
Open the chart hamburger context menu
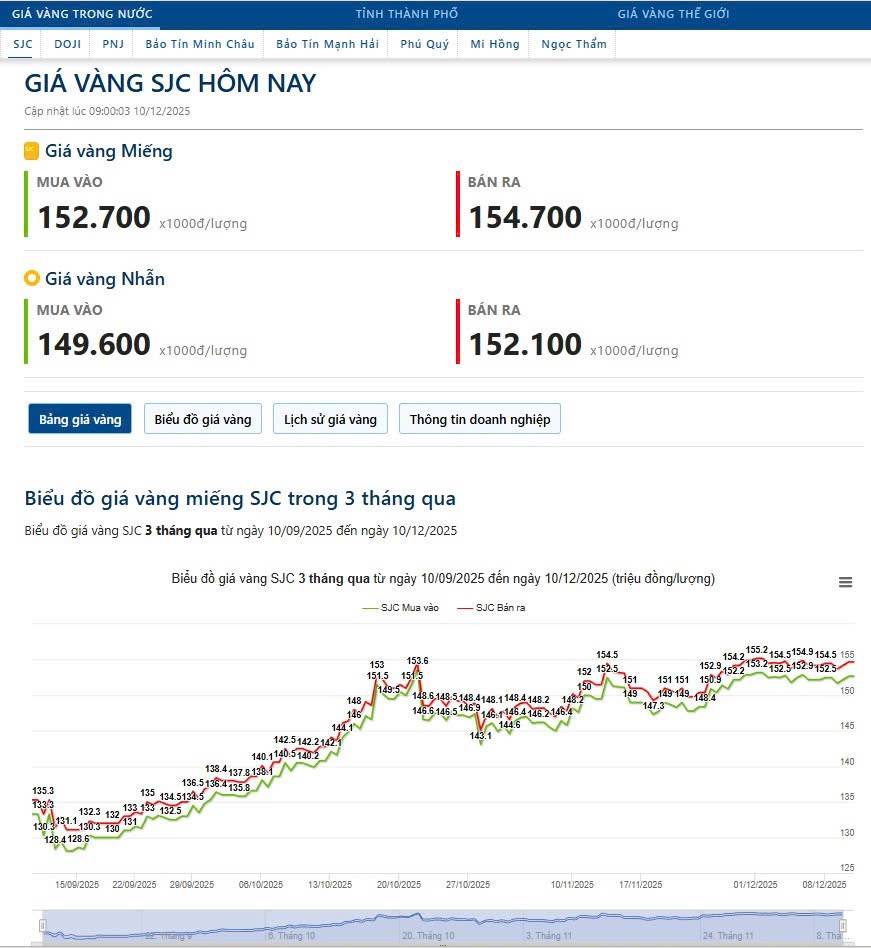click(845, 582)
